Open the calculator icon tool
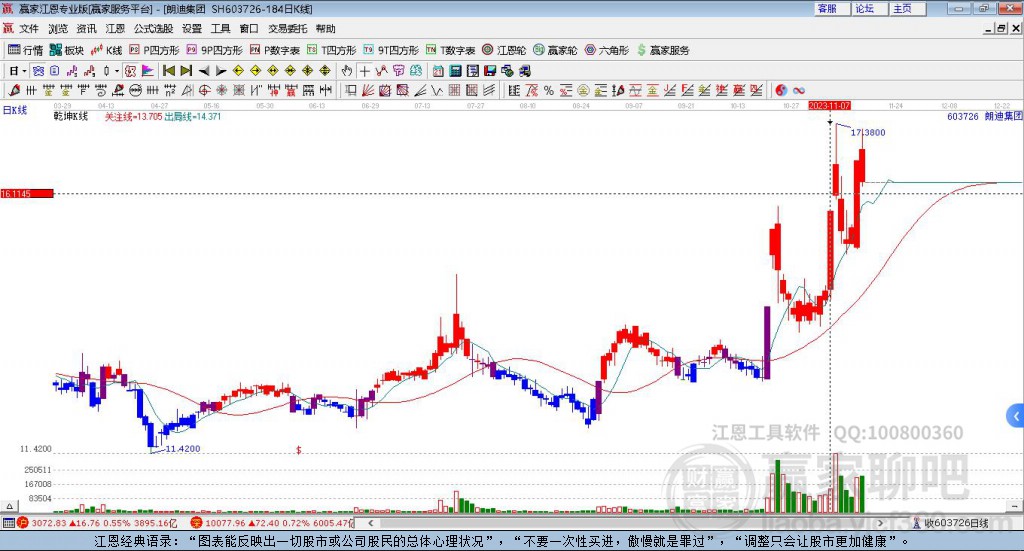Screen dimensions: 1024x551 (x=456, y=71)
